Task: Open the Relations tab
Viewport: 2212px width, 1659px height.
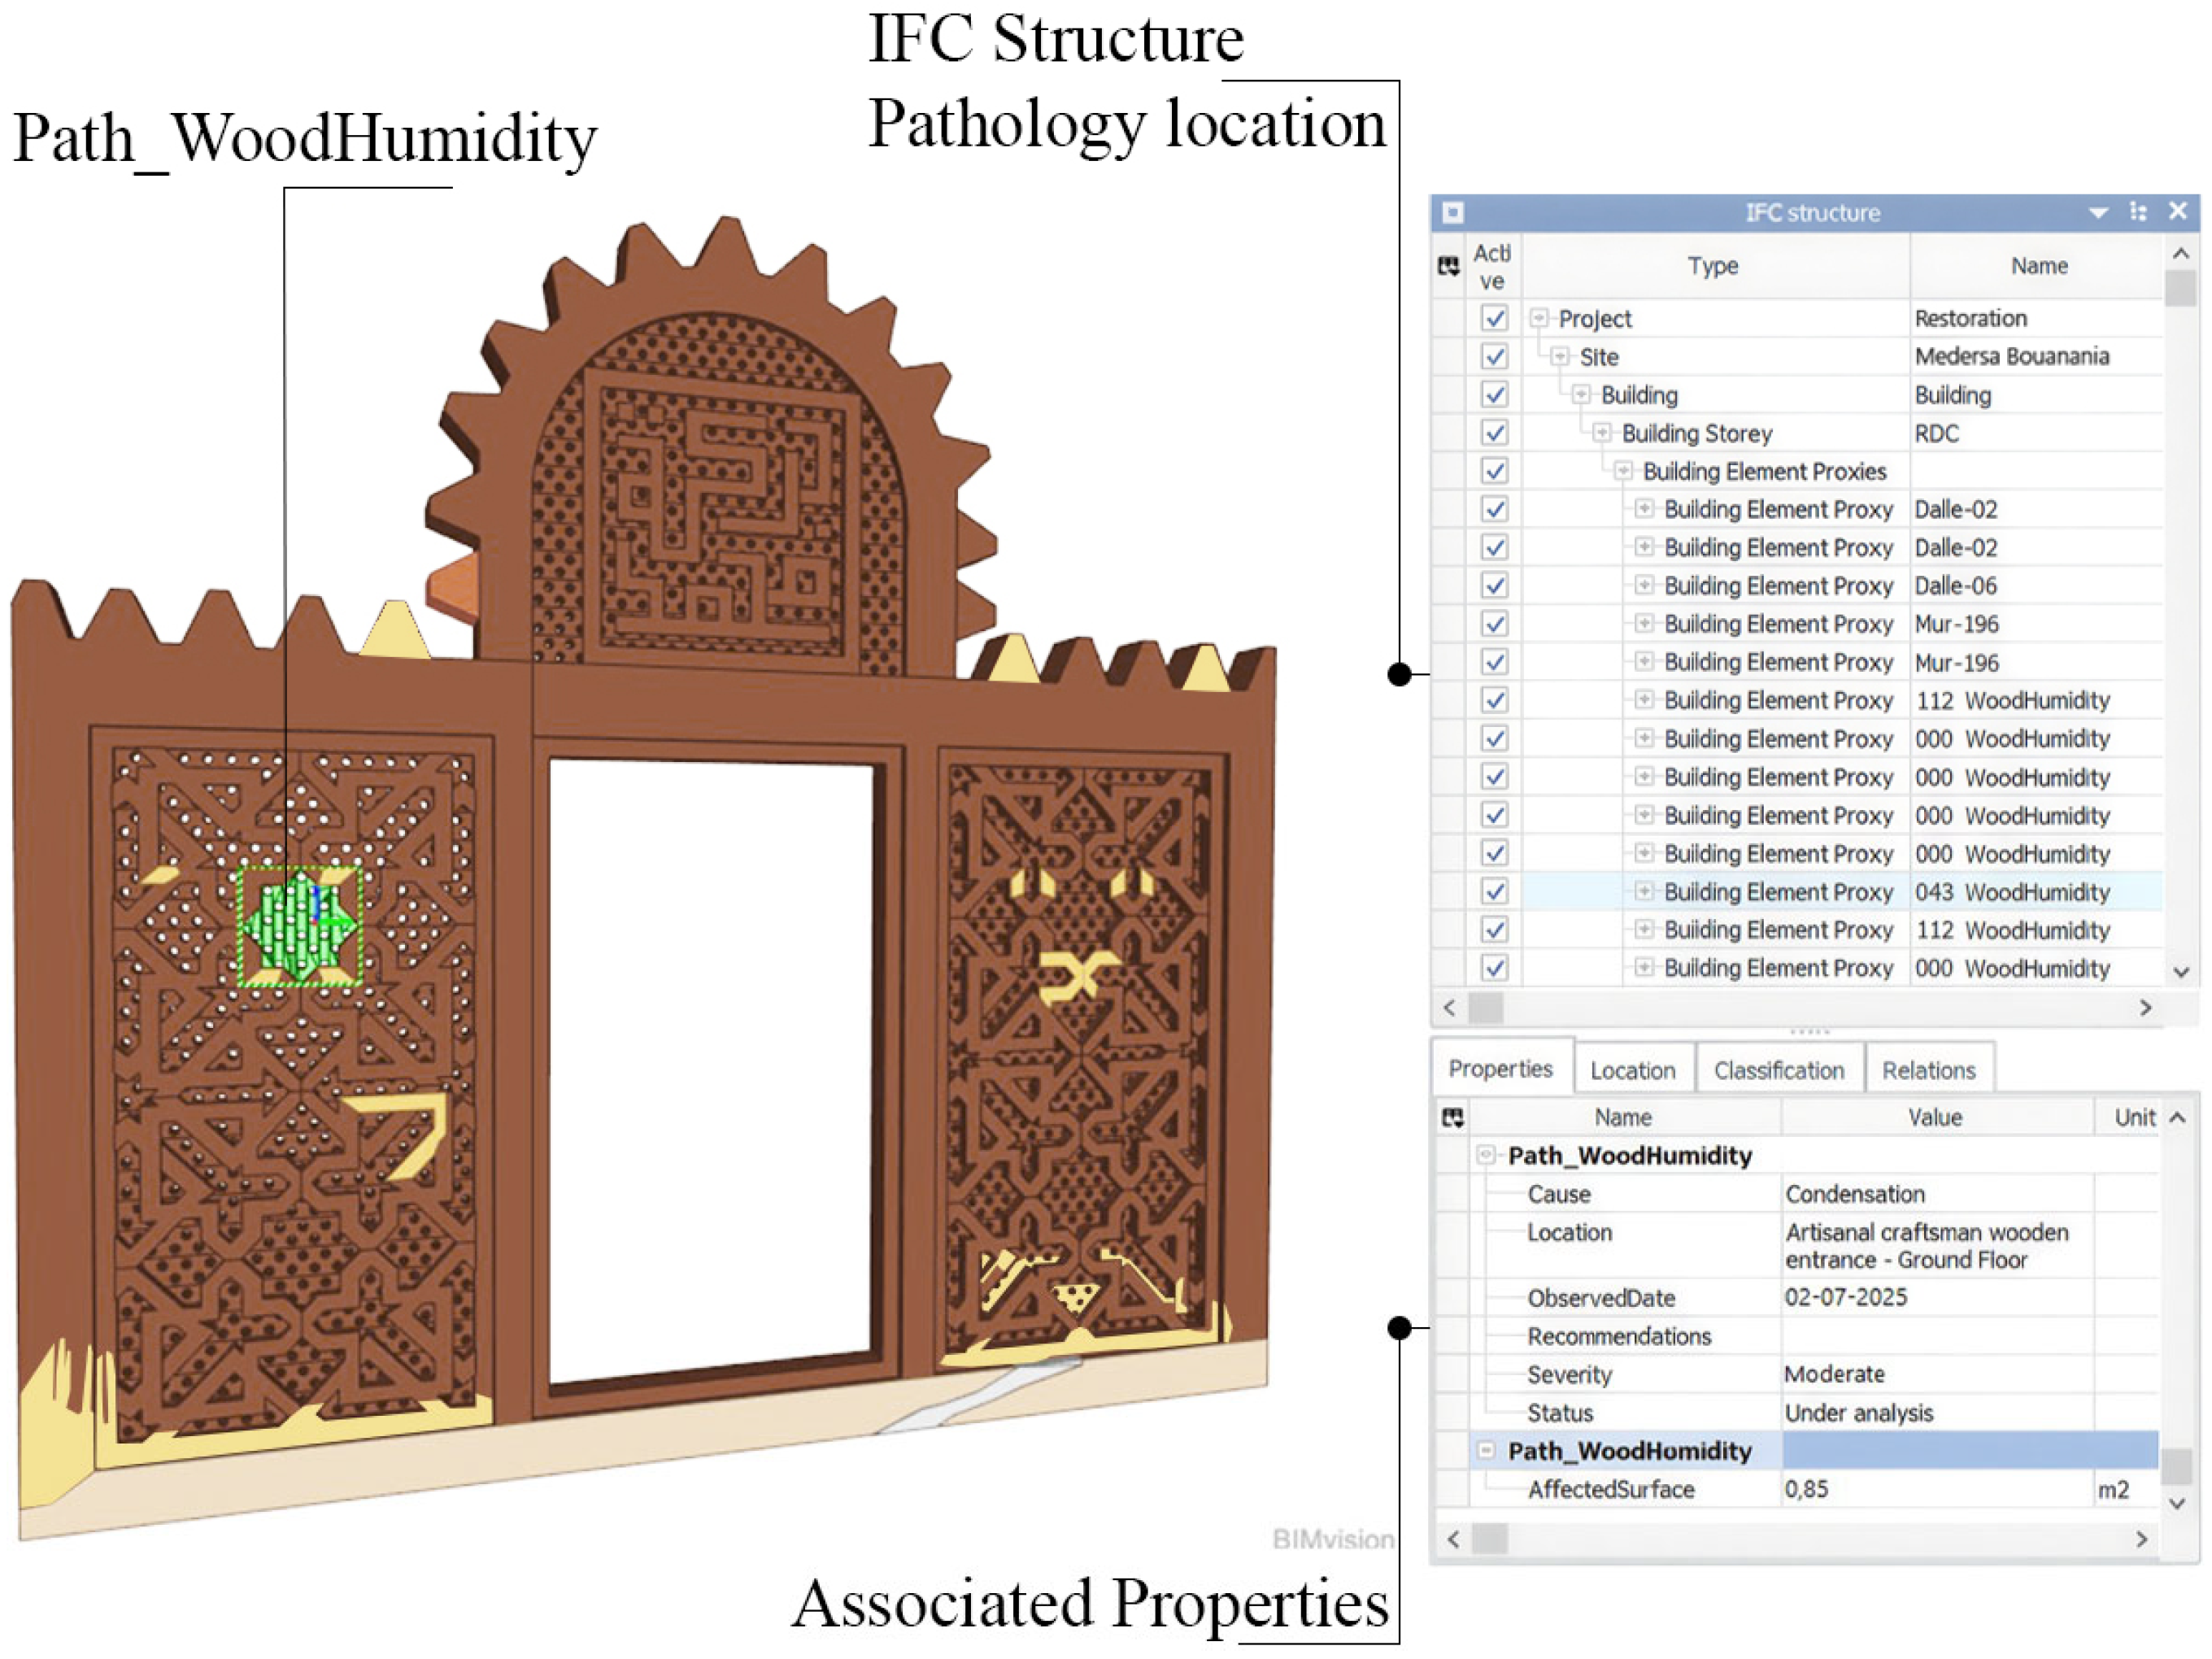Action: (1929, 1070)
